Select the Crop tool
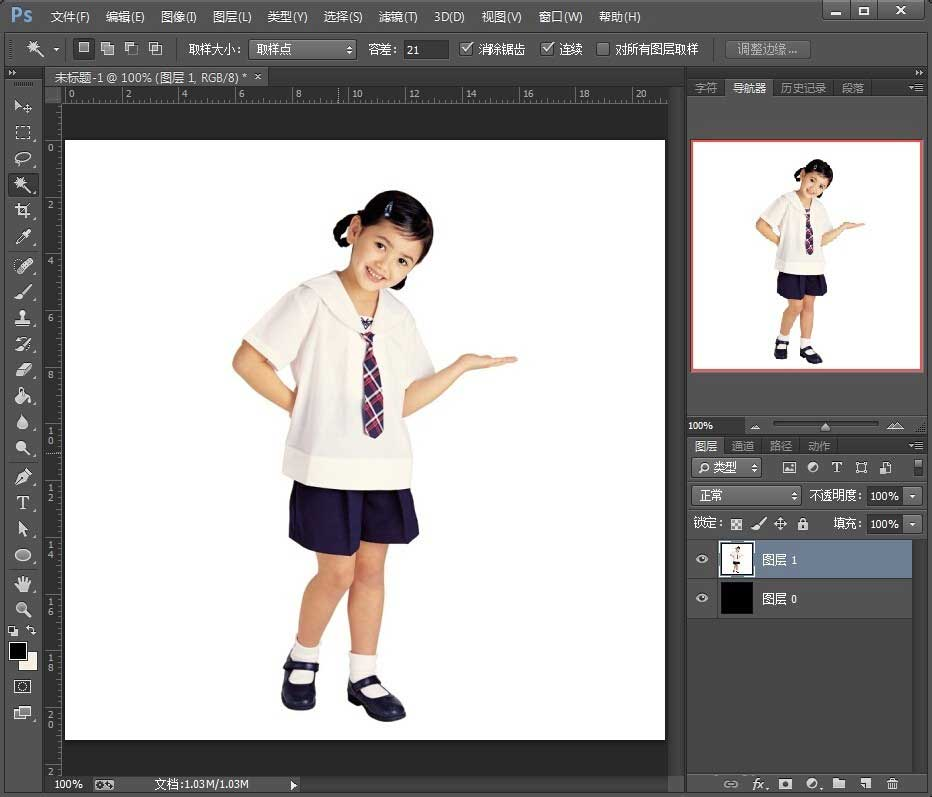The image size is (932, 797). click(x=23, y=211)
